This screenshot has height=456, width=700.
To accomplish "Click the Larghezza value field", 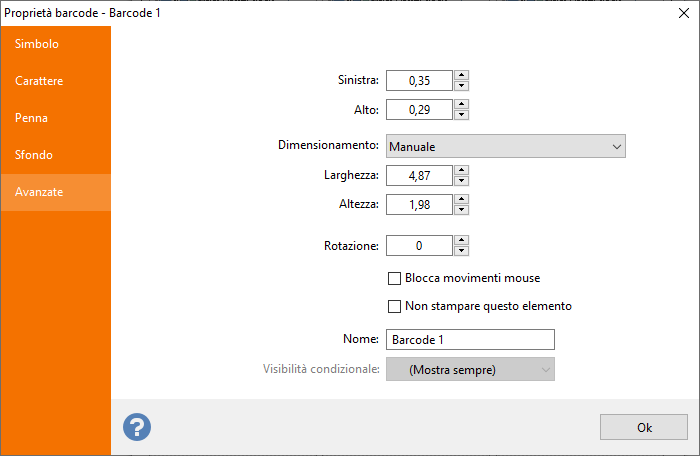I will point(419,176).
